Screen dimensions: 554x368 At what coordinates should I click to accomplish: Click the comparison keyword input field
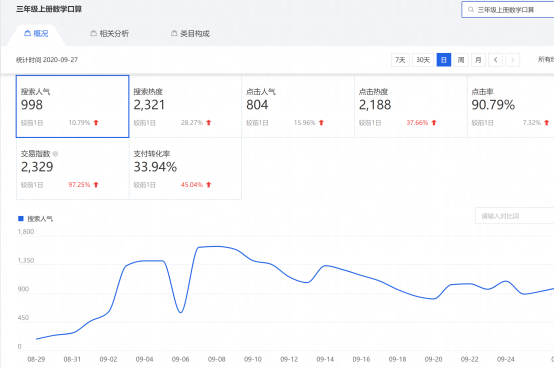point(514,216)
